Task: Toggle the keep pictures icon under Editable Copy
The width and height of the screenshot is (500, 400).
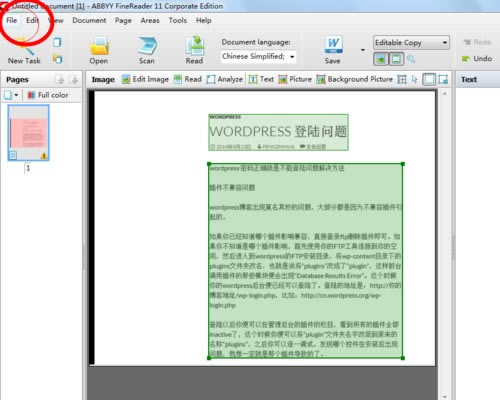Action: click(381, 59)
